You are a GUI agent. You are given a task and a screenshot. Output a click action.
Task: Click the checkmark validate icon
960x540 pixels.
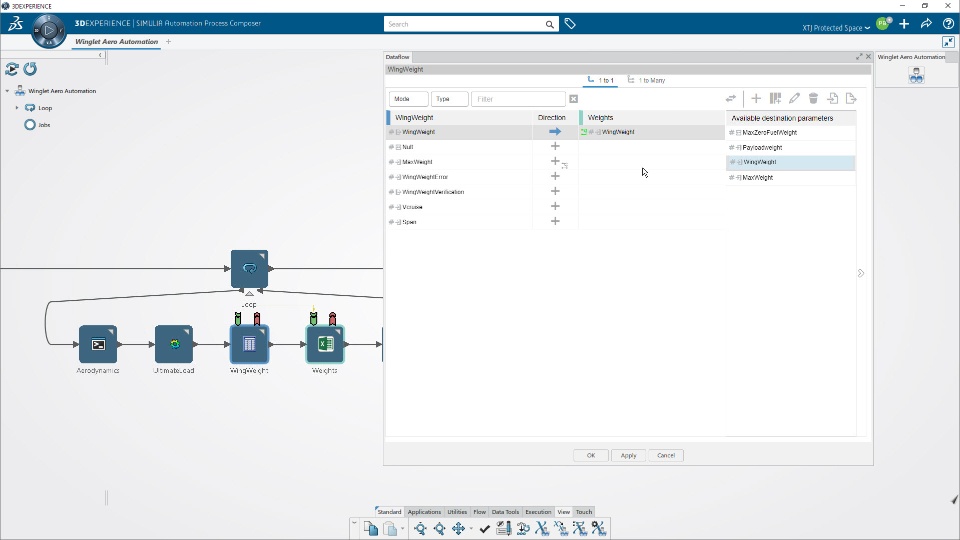click(x=484, y=528)
